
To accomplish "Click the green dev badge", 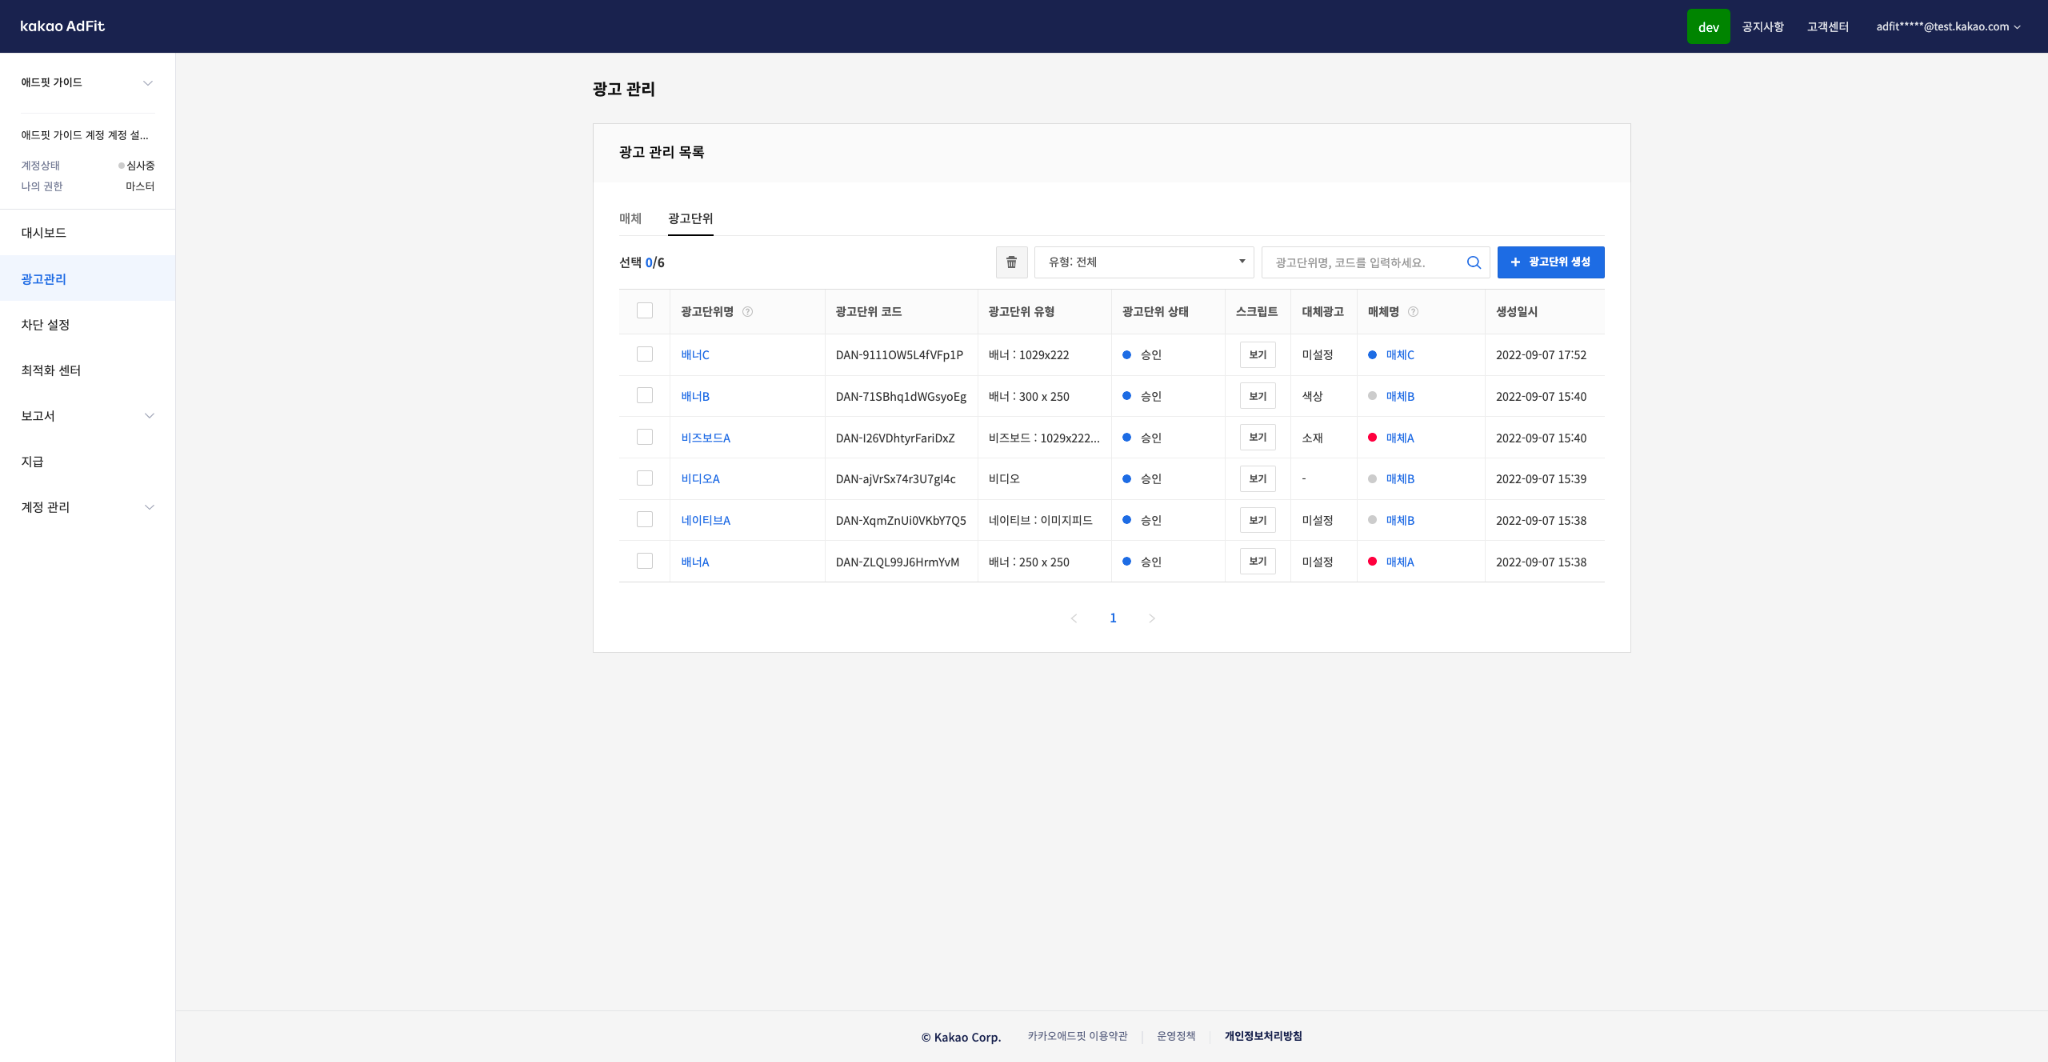I will coord(1707,27).
